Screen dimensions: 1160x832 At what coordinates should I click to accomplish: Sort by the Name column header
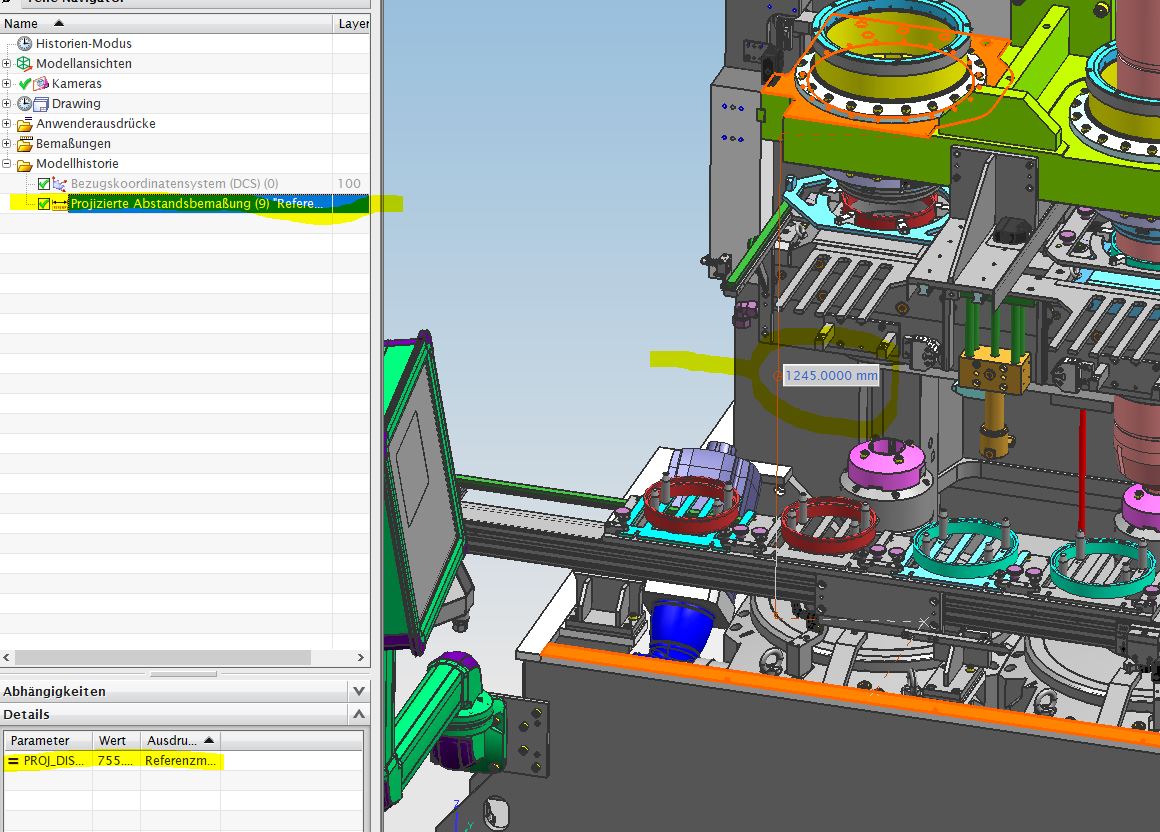(166, 24)
